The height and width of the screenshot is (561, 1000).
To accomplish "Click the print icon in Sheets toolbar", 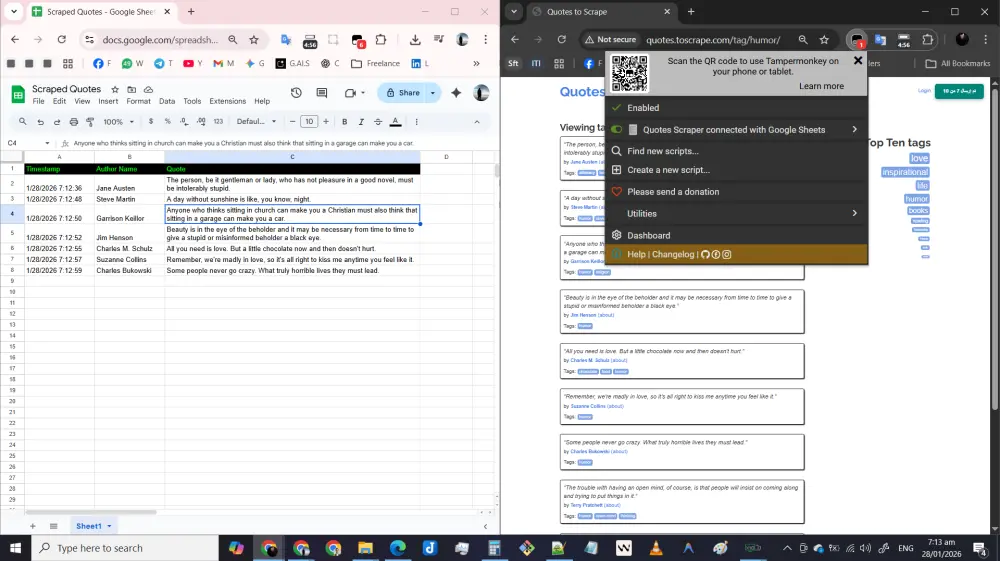I will point(72,122).
